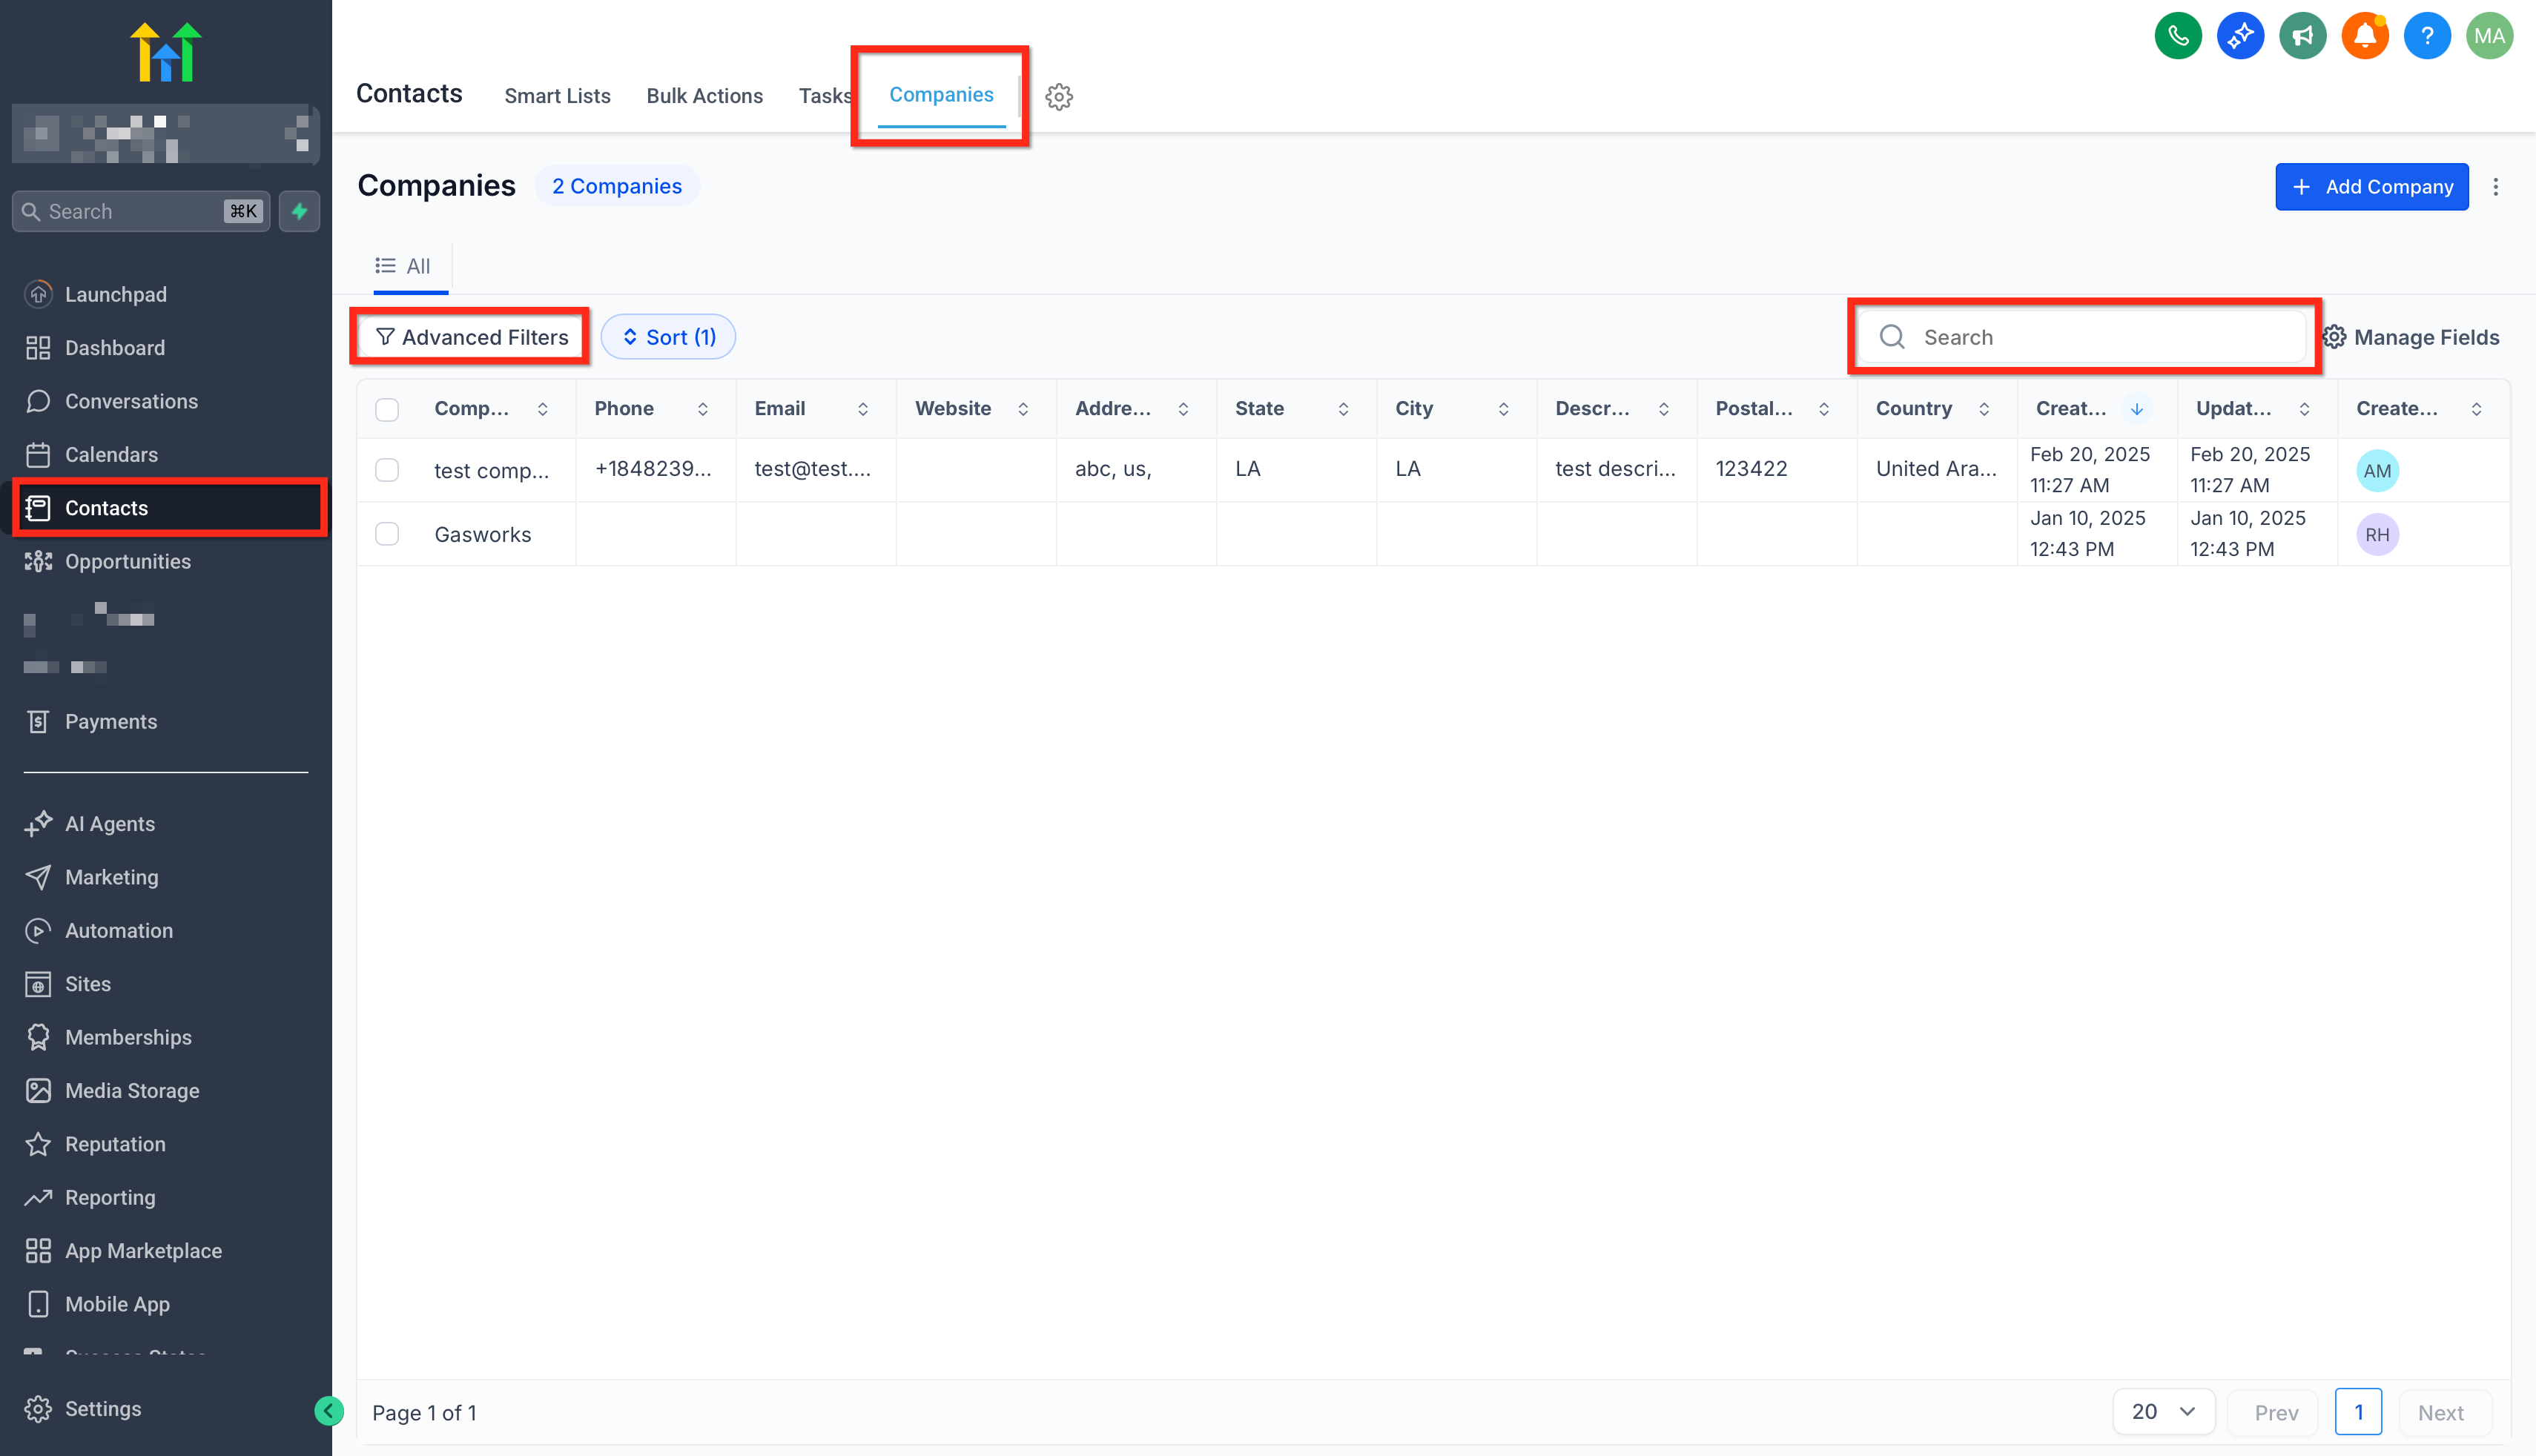Collapse the sidebar with green arrow

pyautogui.click(x=328, y=1411)
